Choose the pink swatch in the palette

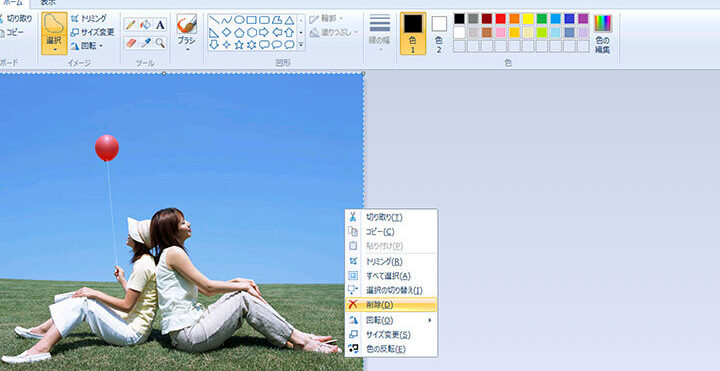pyautogui.click(x=501, y=32)
